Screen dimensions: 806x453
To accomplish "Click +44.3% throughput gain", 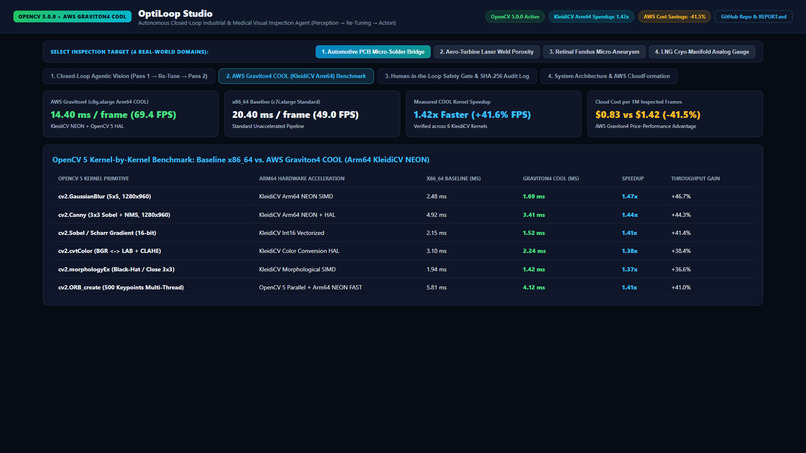I will coord(681,215).
